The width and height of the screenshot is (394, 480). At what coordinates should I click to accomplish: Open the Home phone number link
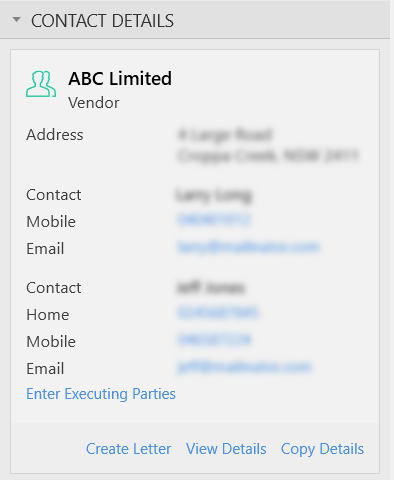(x=218, y=313)
